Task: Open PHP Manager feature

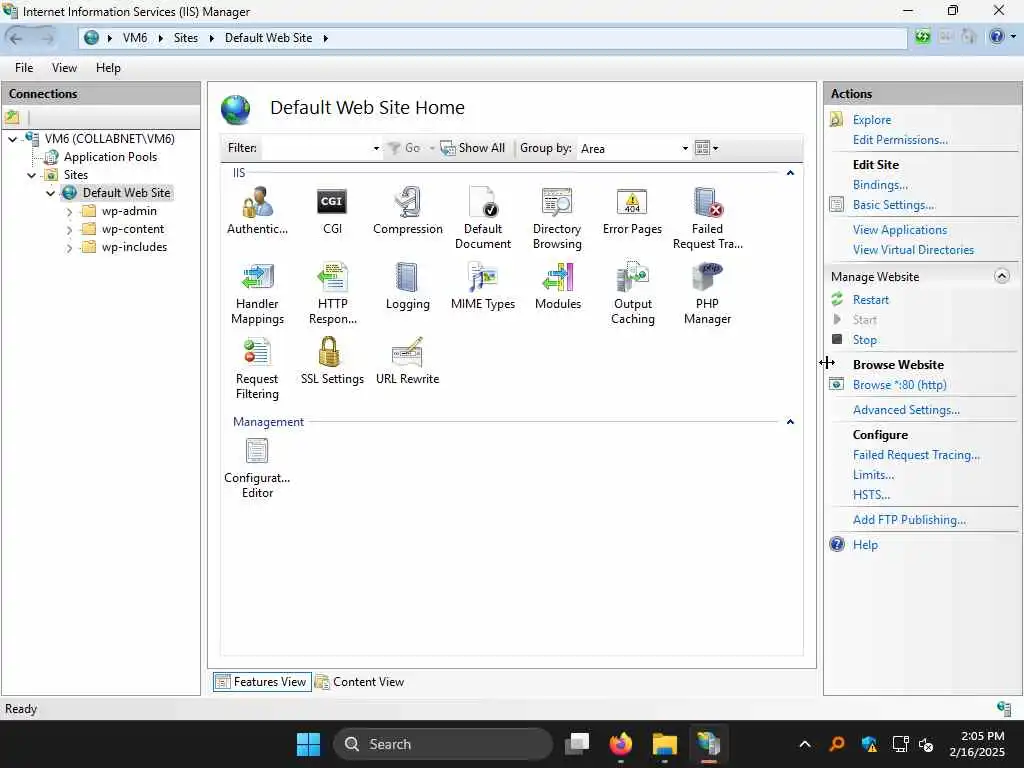Action: pyautogui.click(x=707, y=293)
